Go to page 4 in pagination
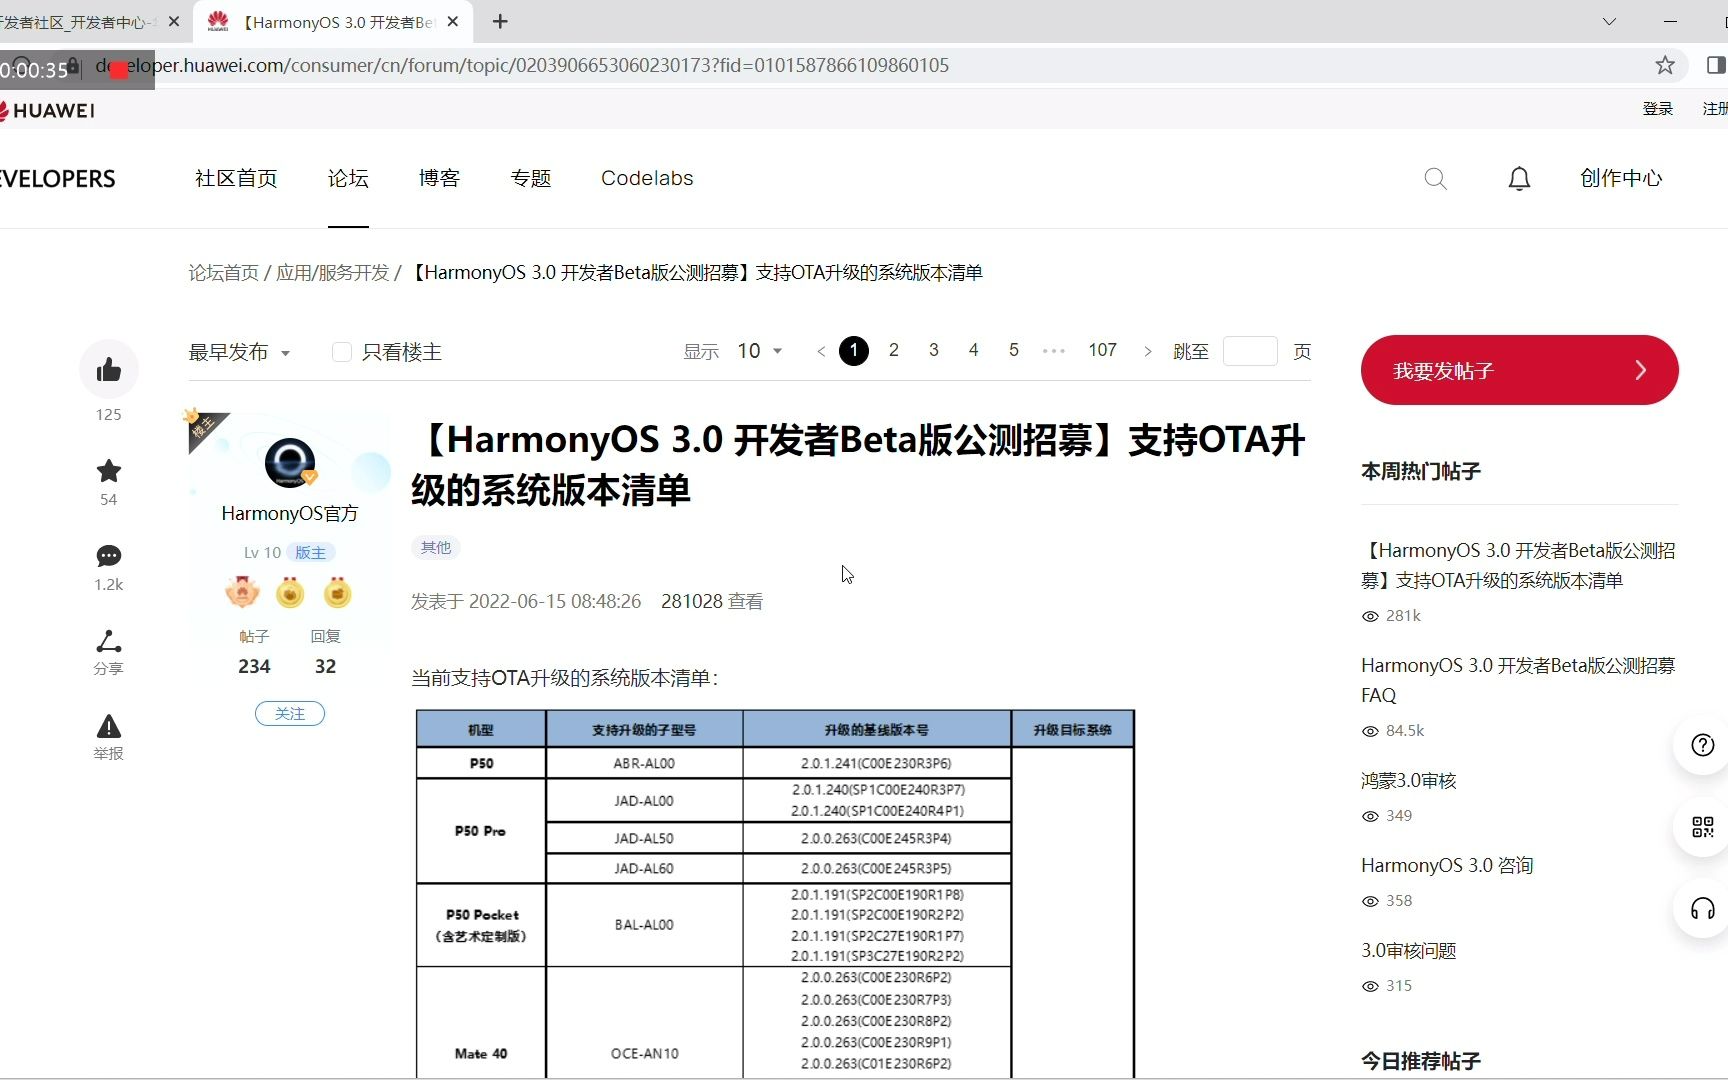This screenshot has height=1080, width=1728. (x=974, y=350)
